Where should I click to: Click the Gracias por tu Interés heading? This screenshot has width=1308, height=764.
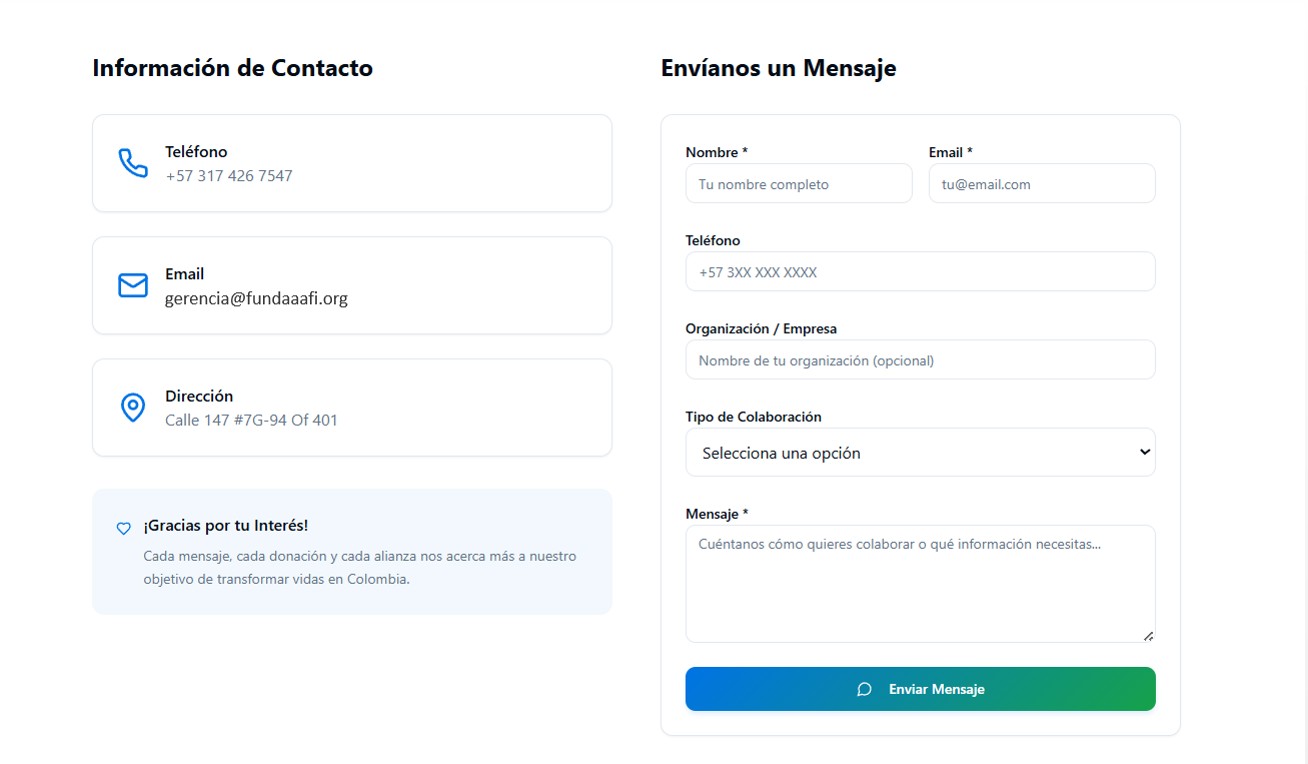(x=225, y=526)
